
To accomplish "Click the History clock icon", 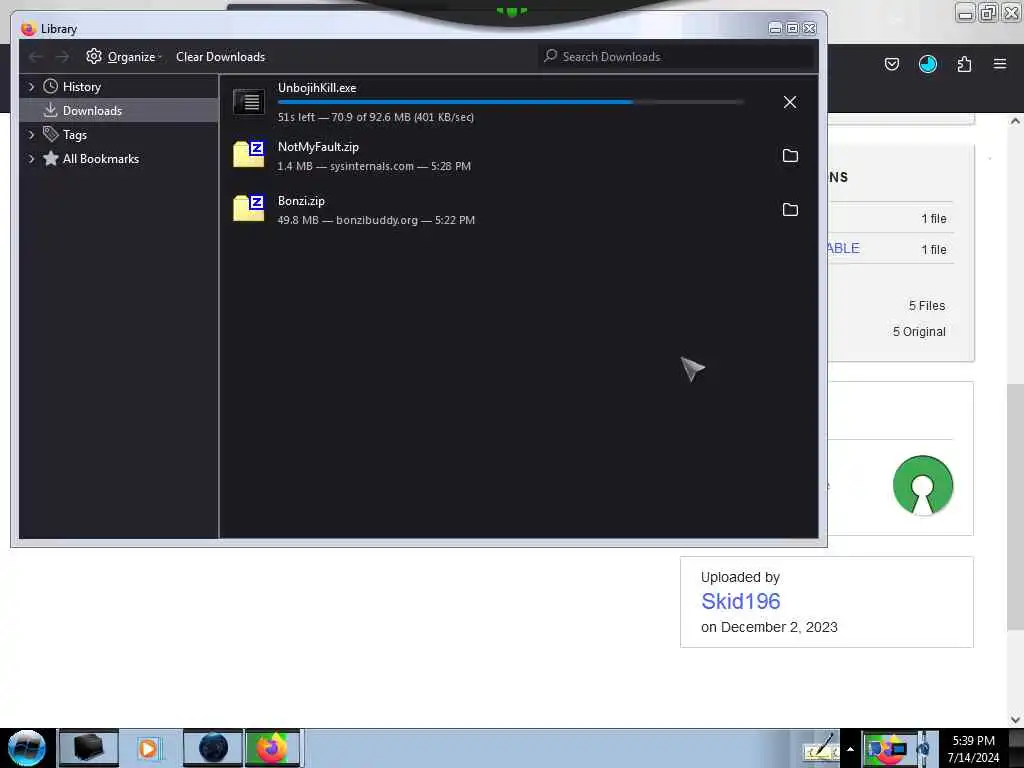I will [x=50, y=86].
